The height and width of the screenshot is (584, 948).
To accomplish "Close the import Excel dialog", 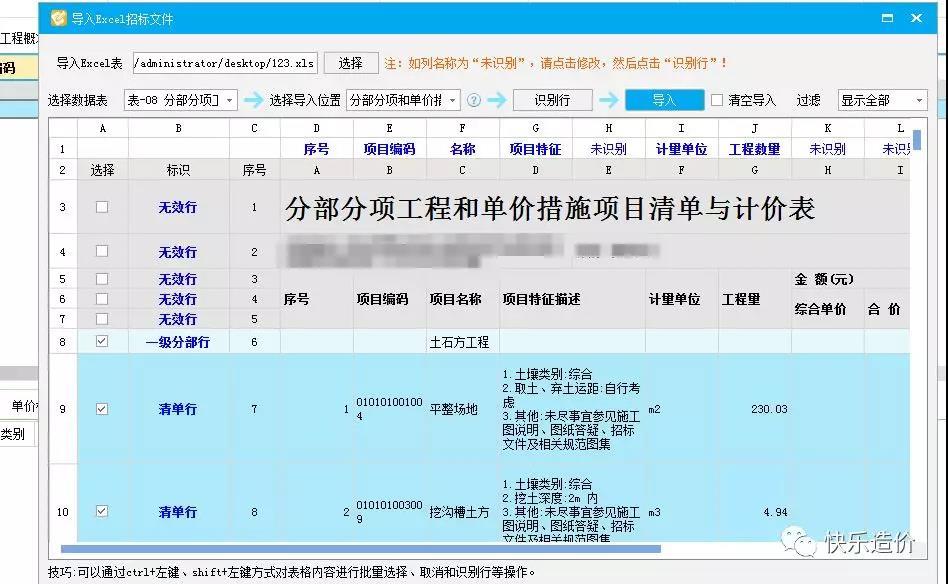I will [917, 18].
